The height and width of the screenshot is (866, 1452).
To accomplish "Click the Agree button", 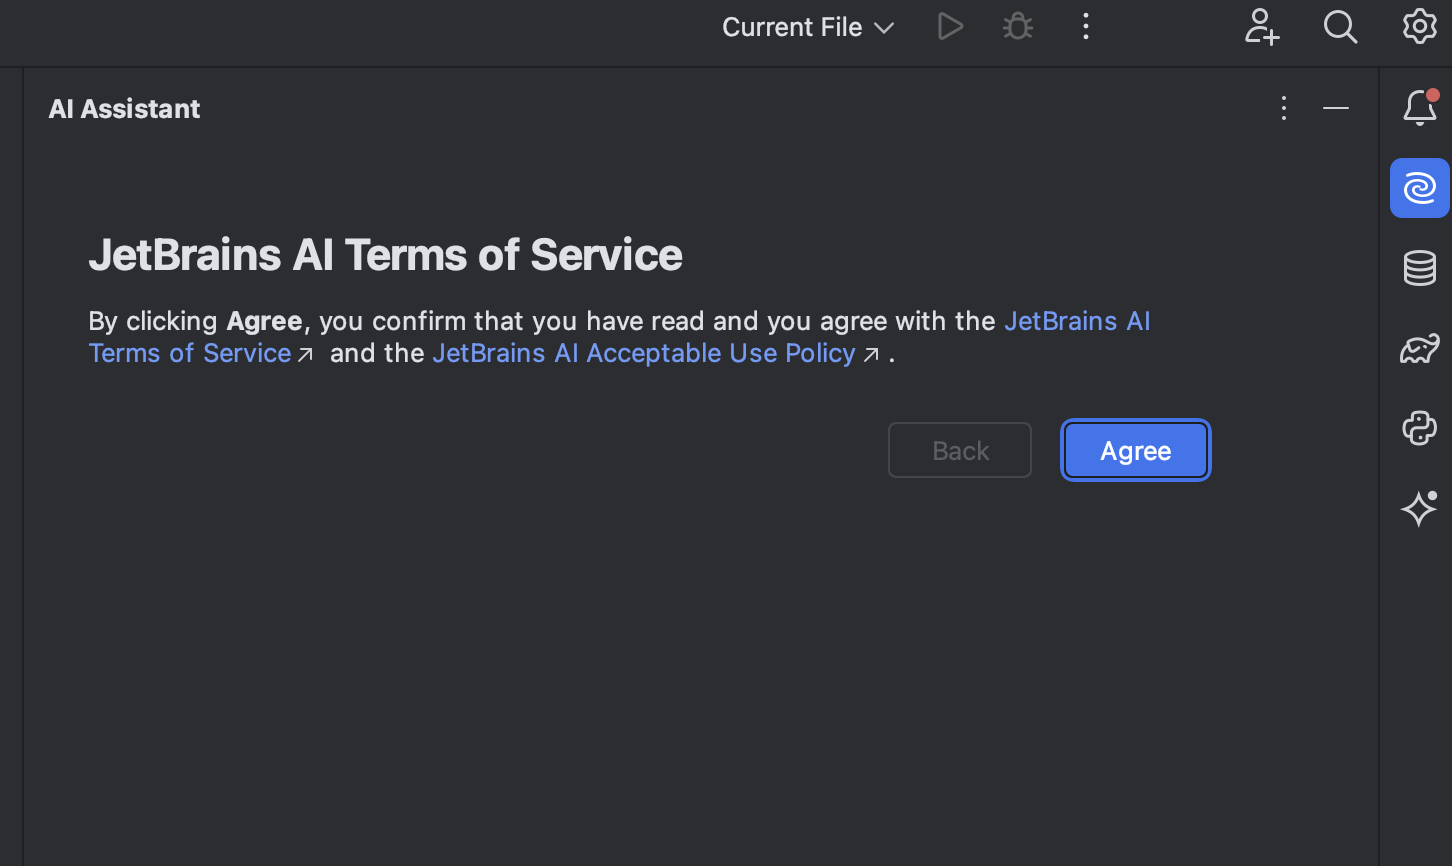I will (x=1136, y=450).
